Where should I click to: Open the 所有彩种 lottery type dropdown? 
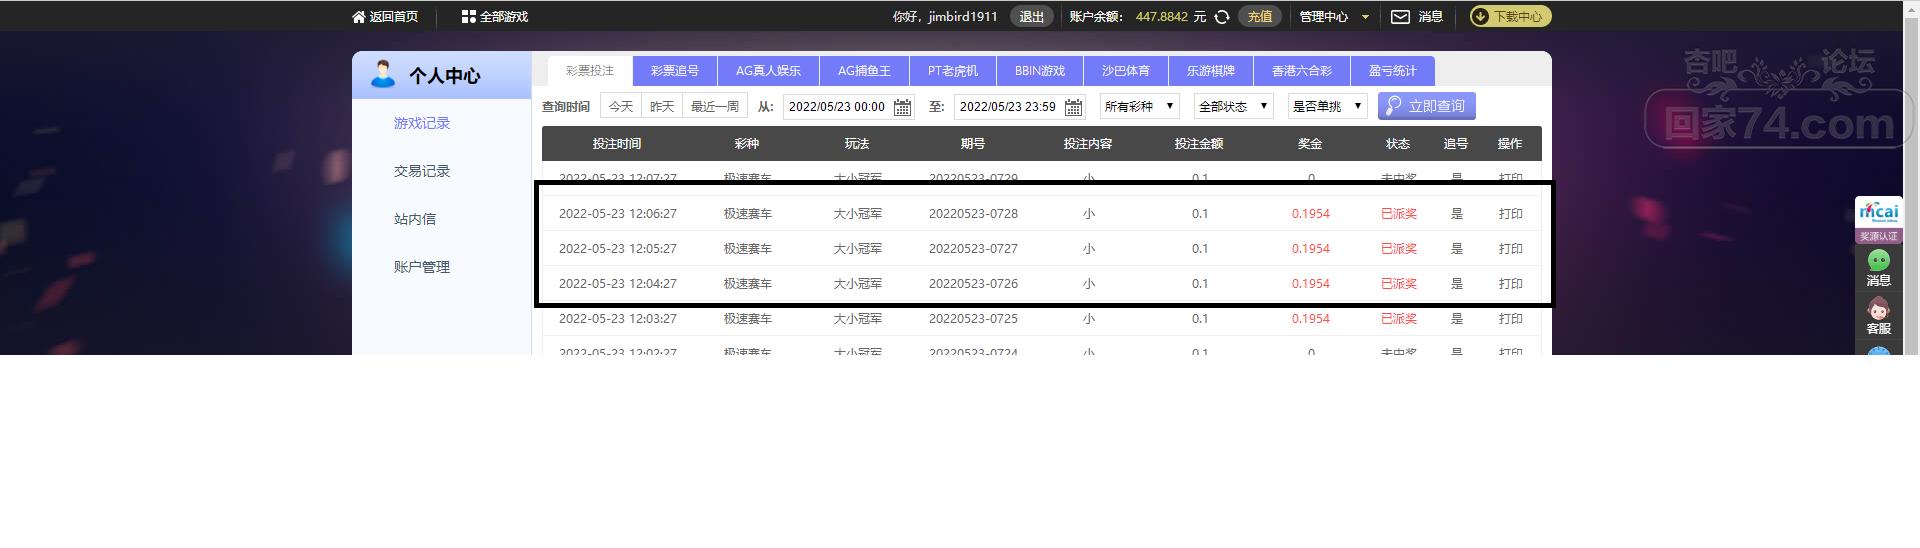(1140, 106)
